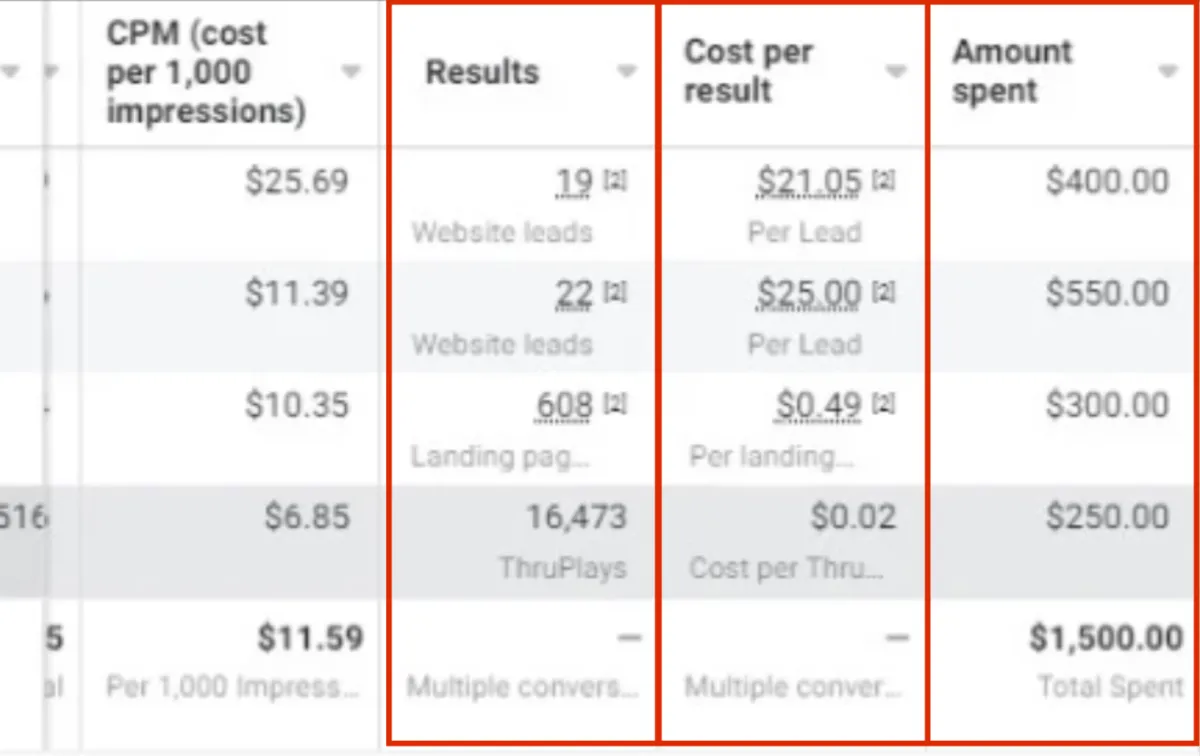The height and width of the screenshot is (756, 1200).
Task: Sort by the Amount spent column header
Action: [x=1012, y=71]
